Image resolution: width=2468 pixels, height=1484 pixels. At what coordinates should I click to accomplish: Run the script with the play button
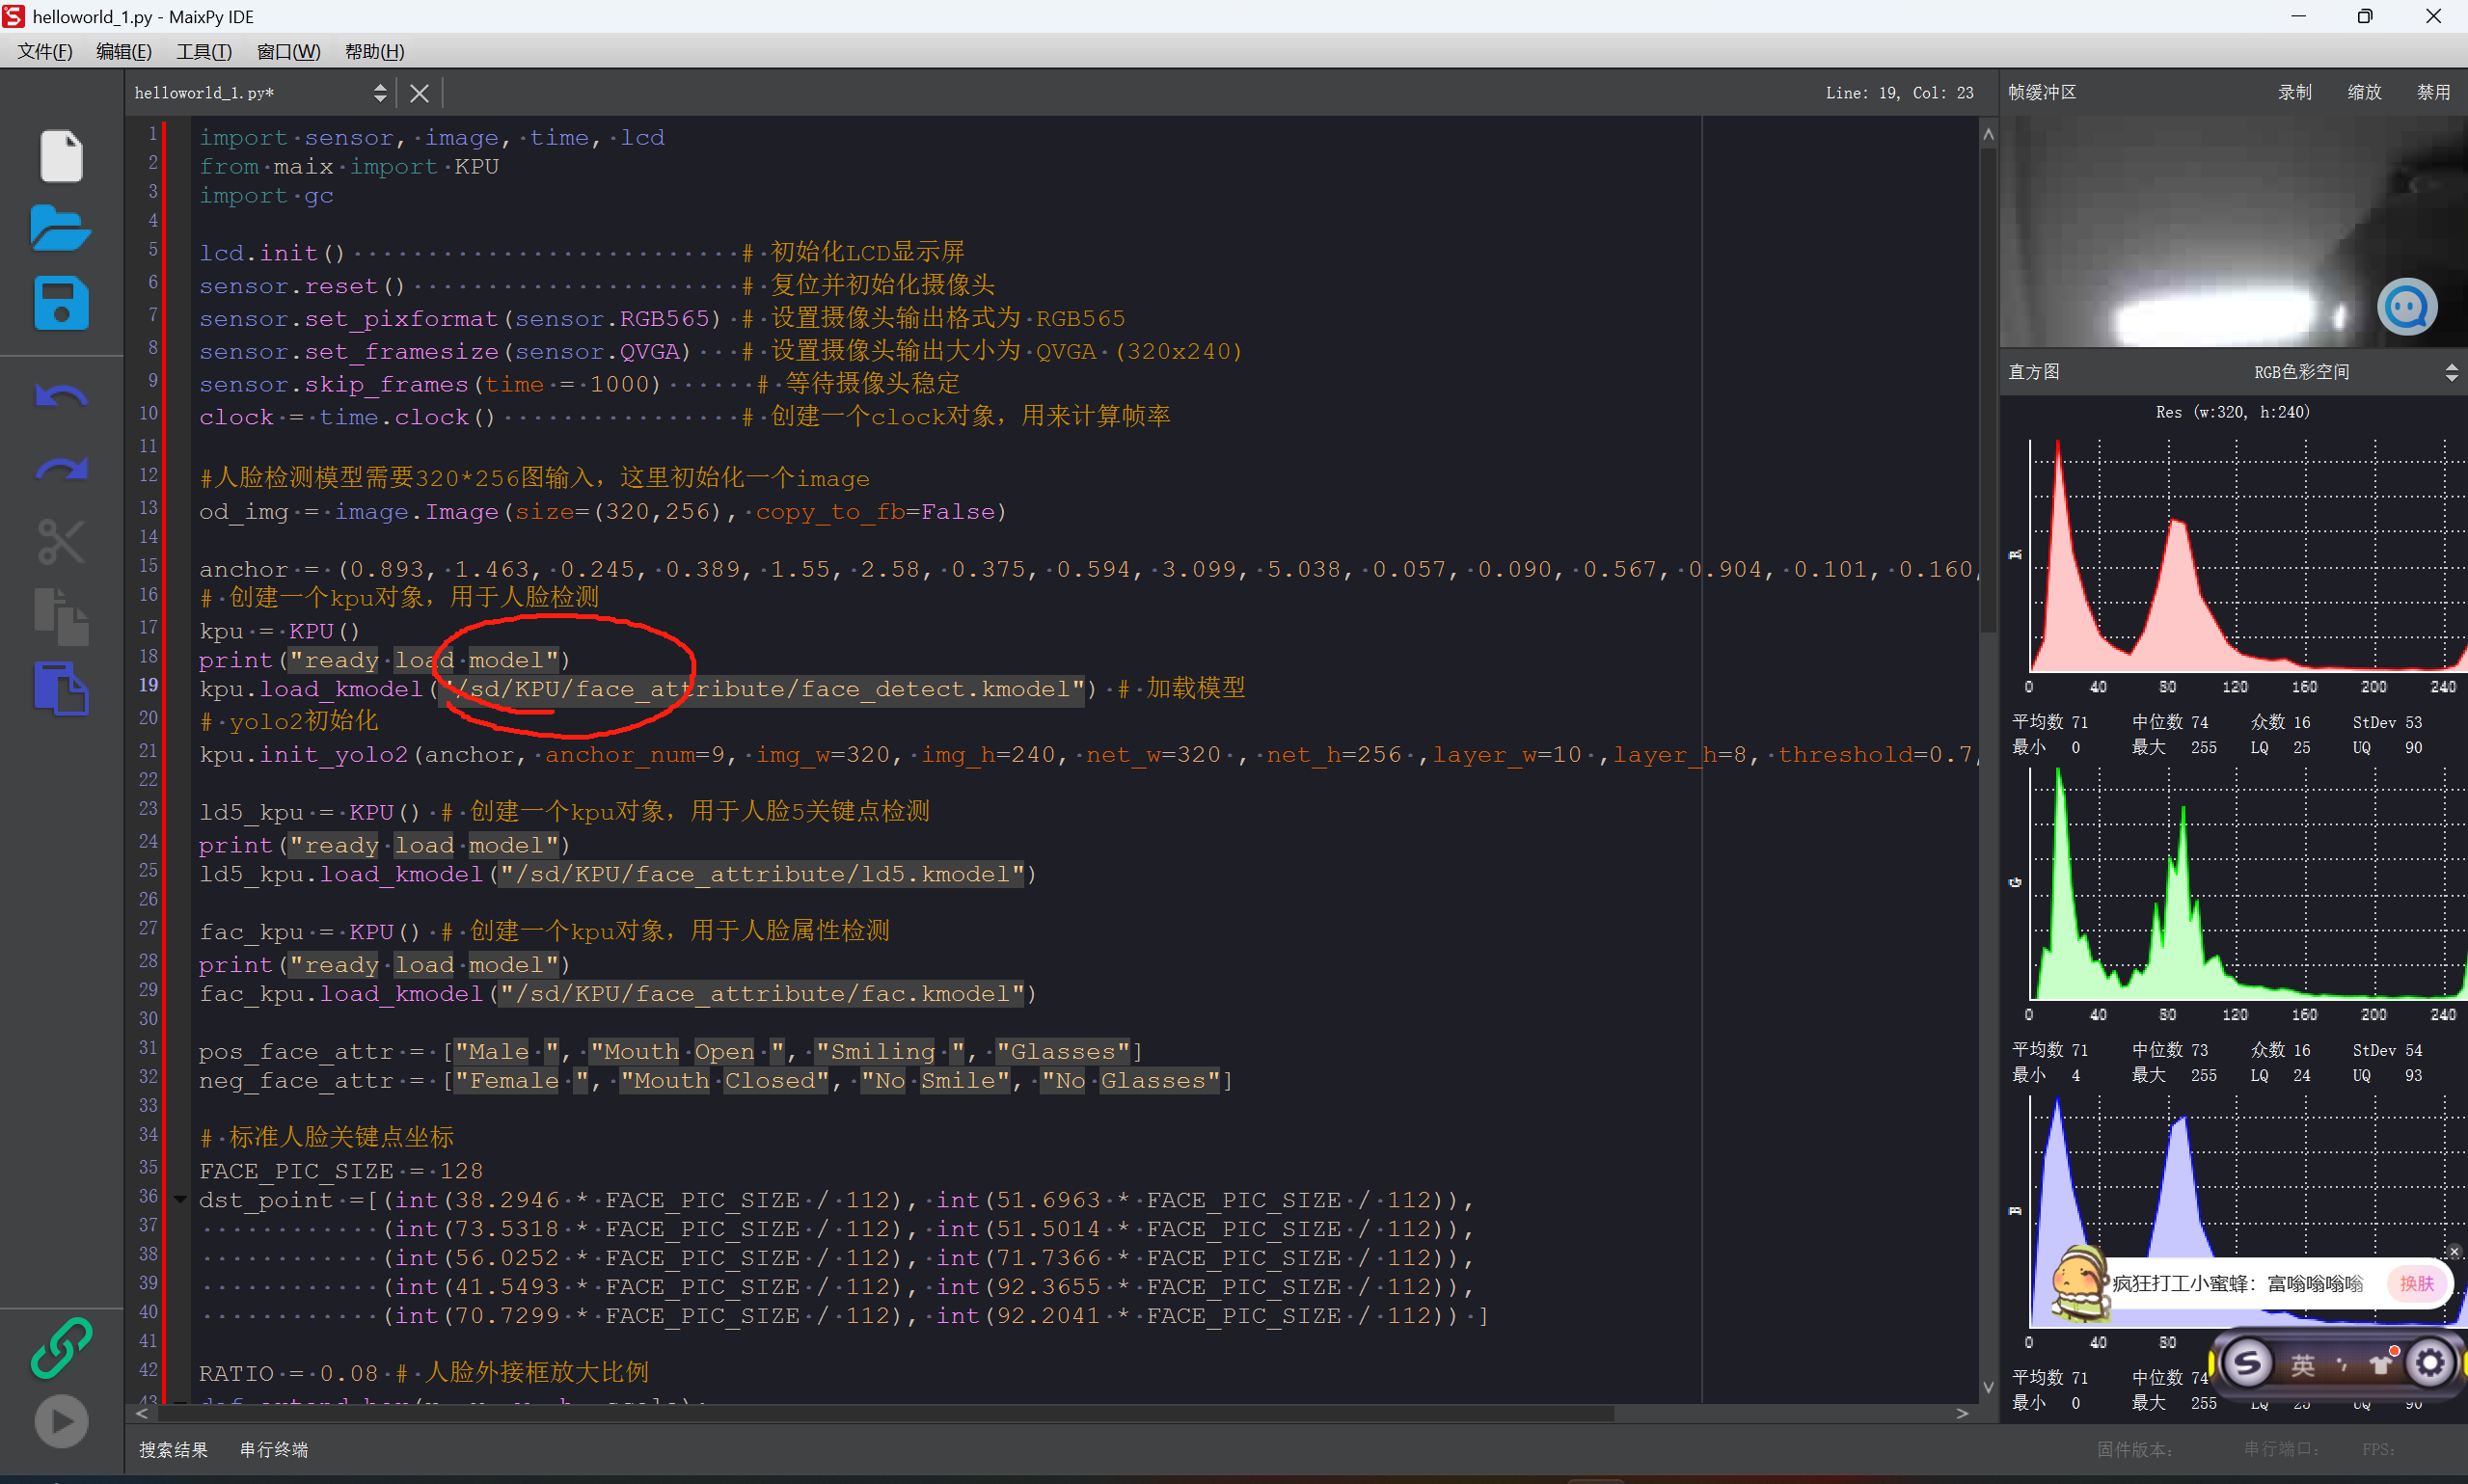tap(61, 1420)
